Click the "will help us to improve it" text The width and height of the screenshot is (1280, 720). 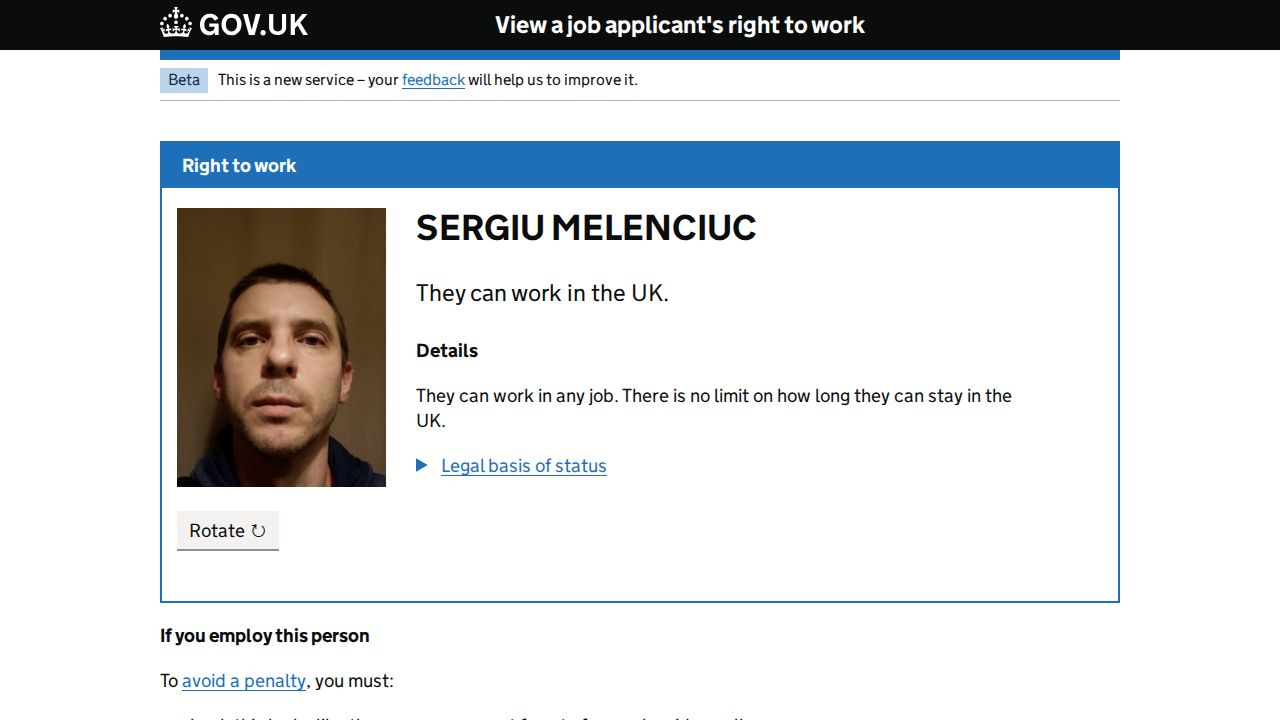pyautogui.click(x=552, y=80)
